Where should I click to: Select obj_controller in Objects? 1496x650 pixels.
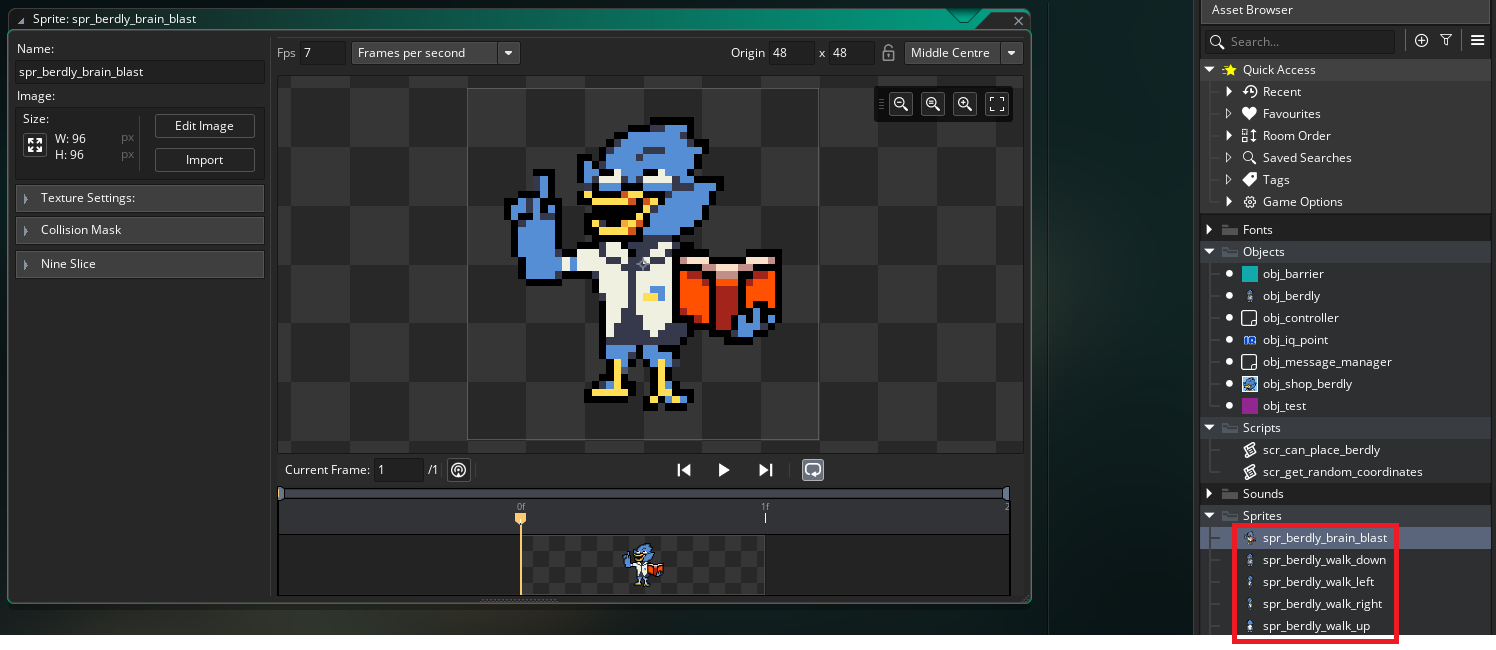pos(1300,318)
